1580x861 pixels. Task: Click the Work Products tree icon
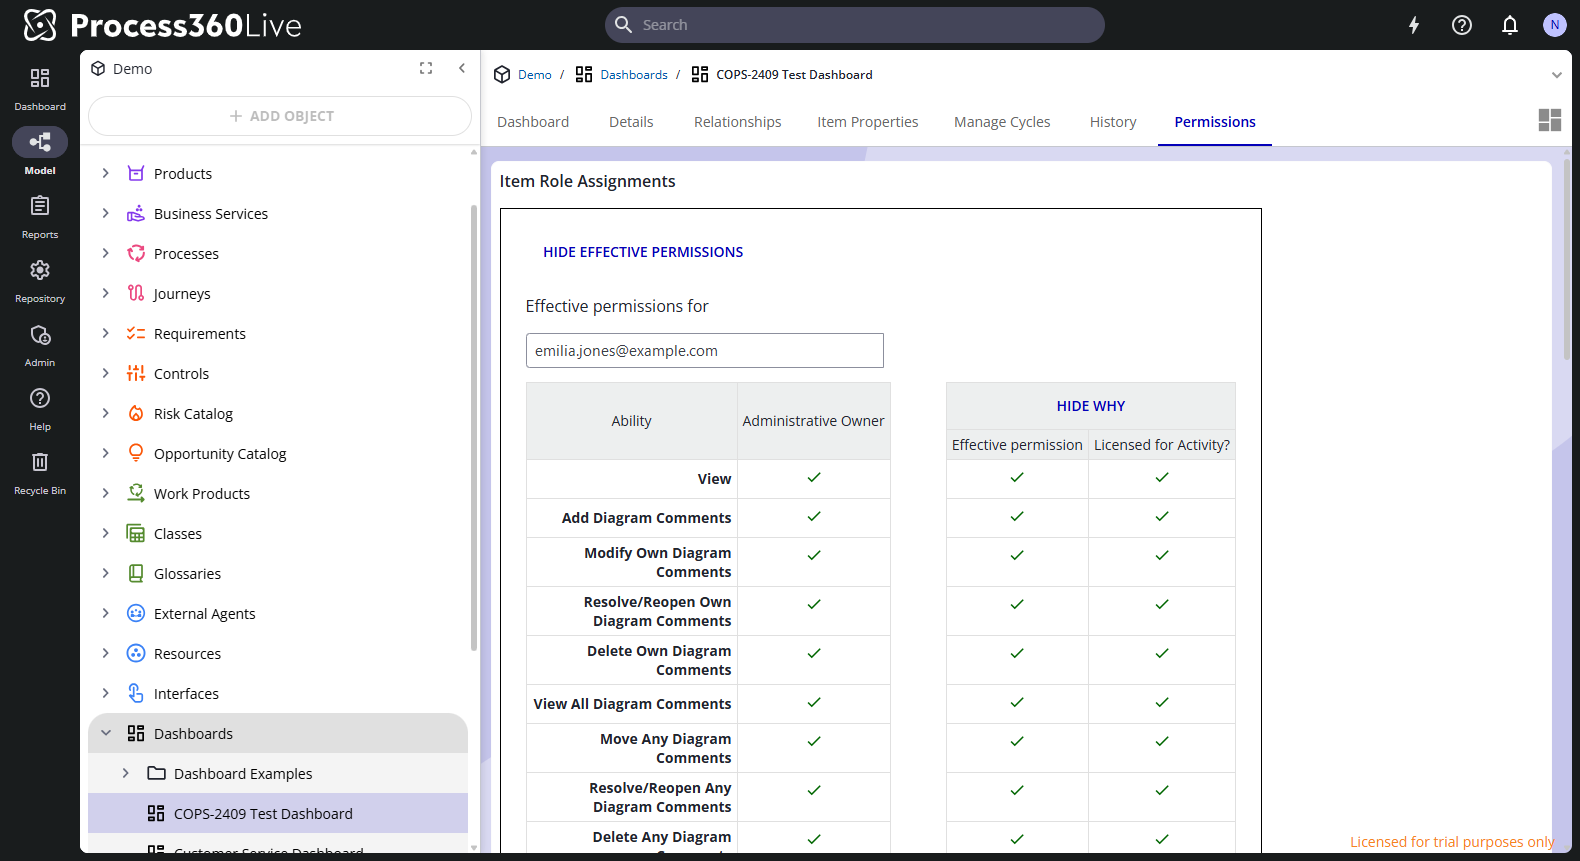point(136,493)
